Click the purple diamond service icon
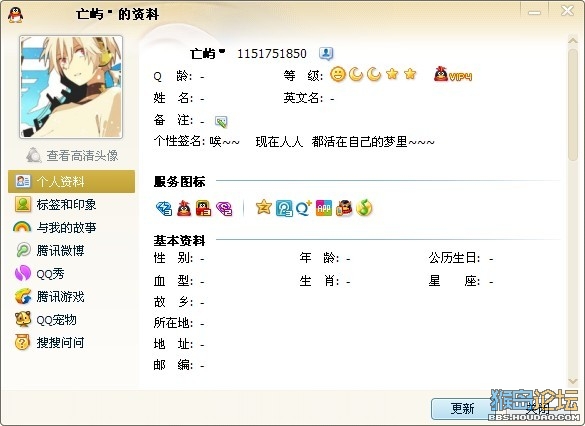The height and width of the screenshot is (426, 585). (224, 209)
